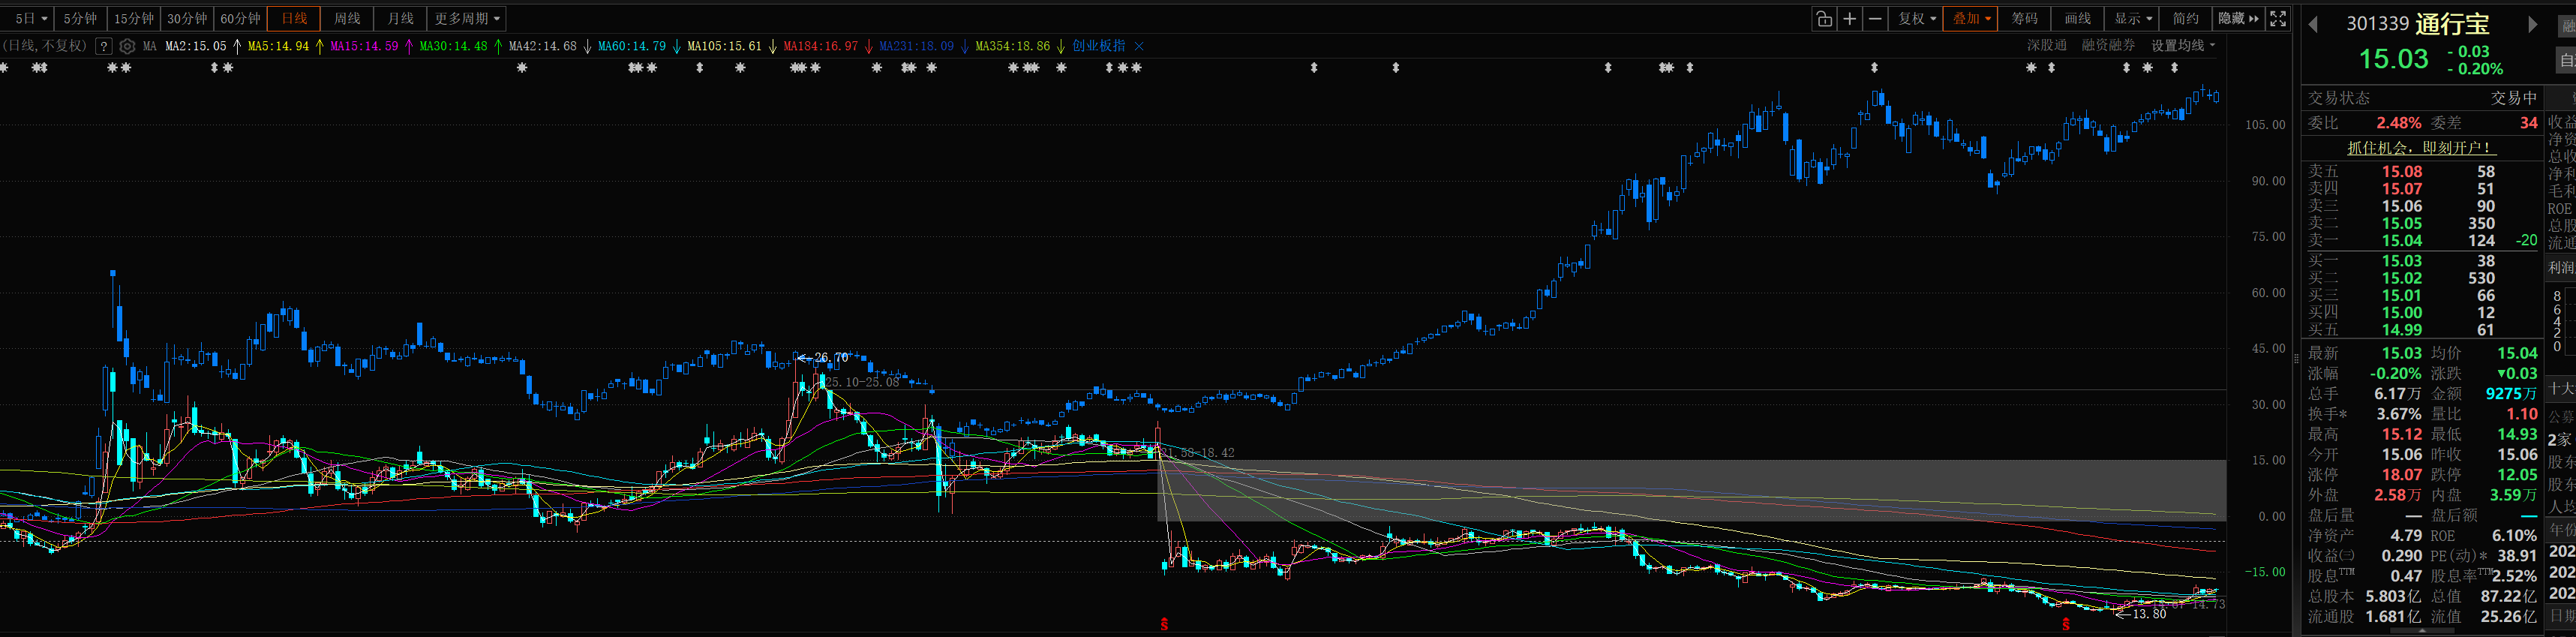Select 买三 bid price 15.01
Image resolution: width=2576 pixels, height=637 pixels.
(2401, 295)
